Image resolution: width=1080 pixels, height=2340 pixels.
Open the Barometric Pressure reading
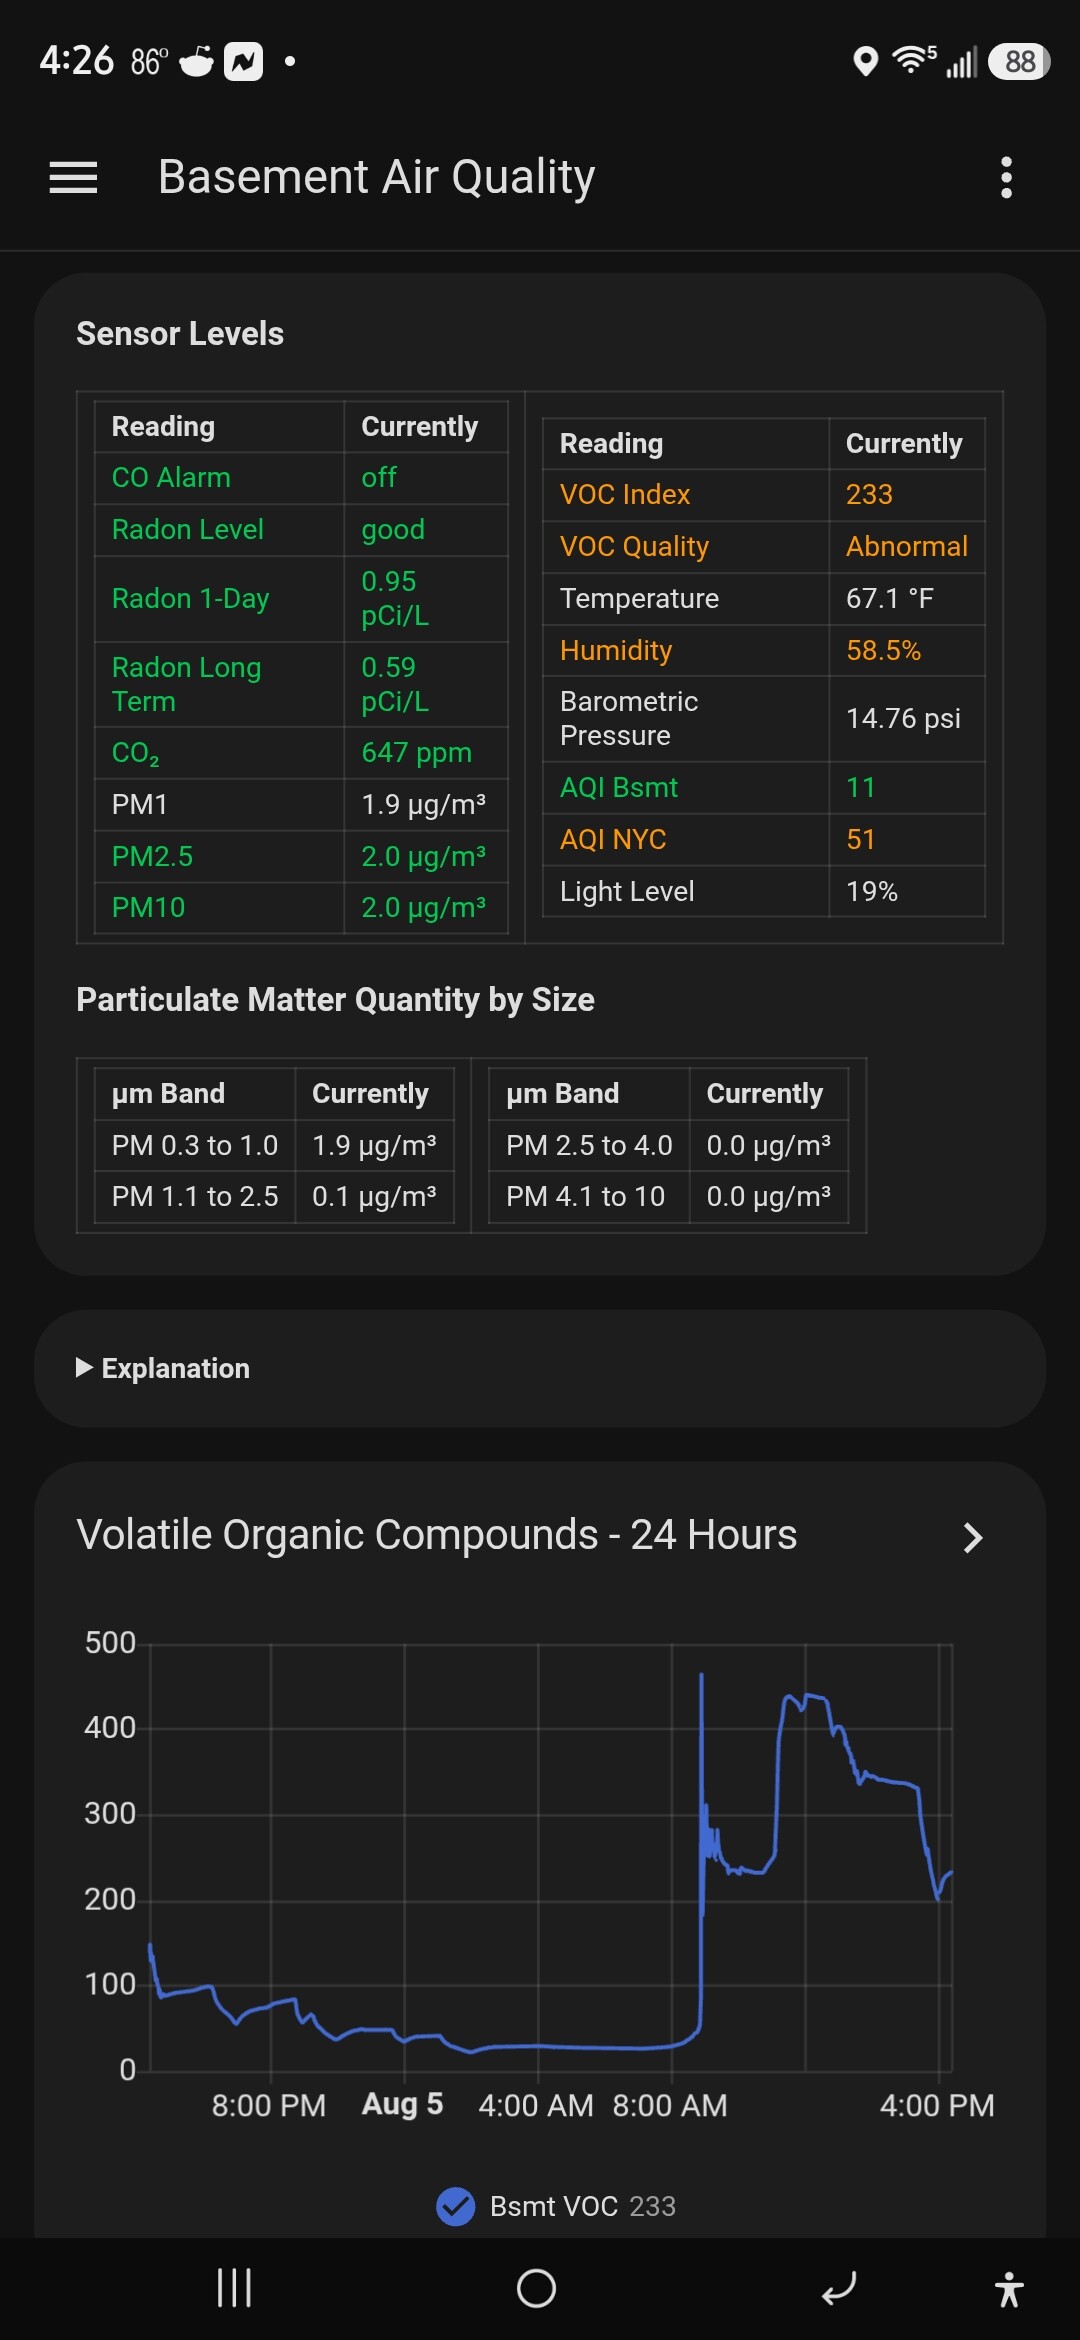coord(764,719)
